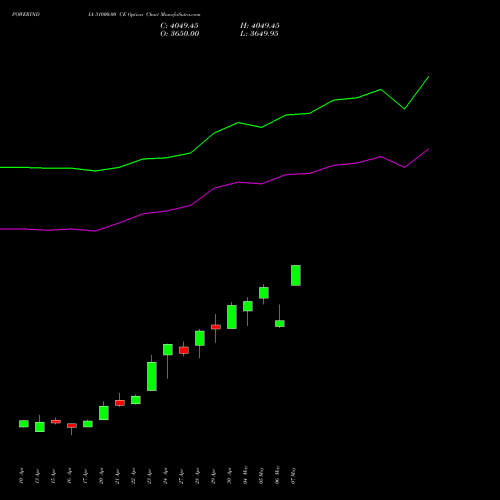Image resolution: width=500 pixels, height=500 pixels.
Task: Click the 15 Apr date label
Action: click(53, 476)
